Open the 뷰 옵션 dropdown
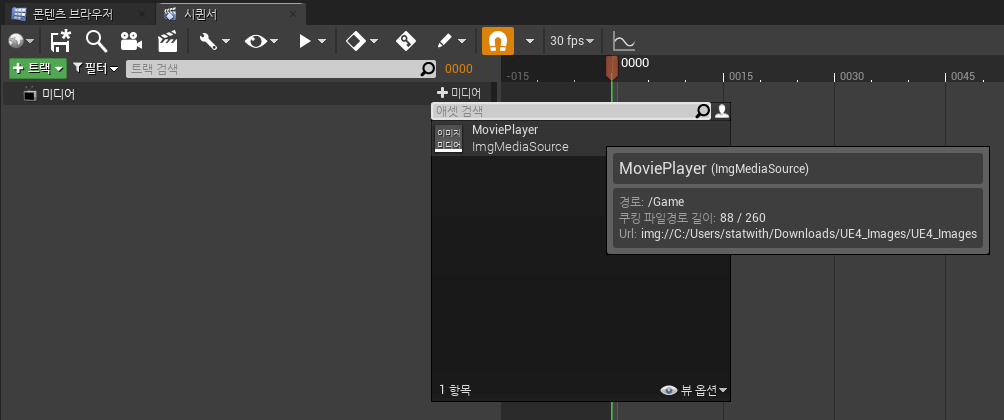Screen dimensions: 1004x420 point(694,390)
